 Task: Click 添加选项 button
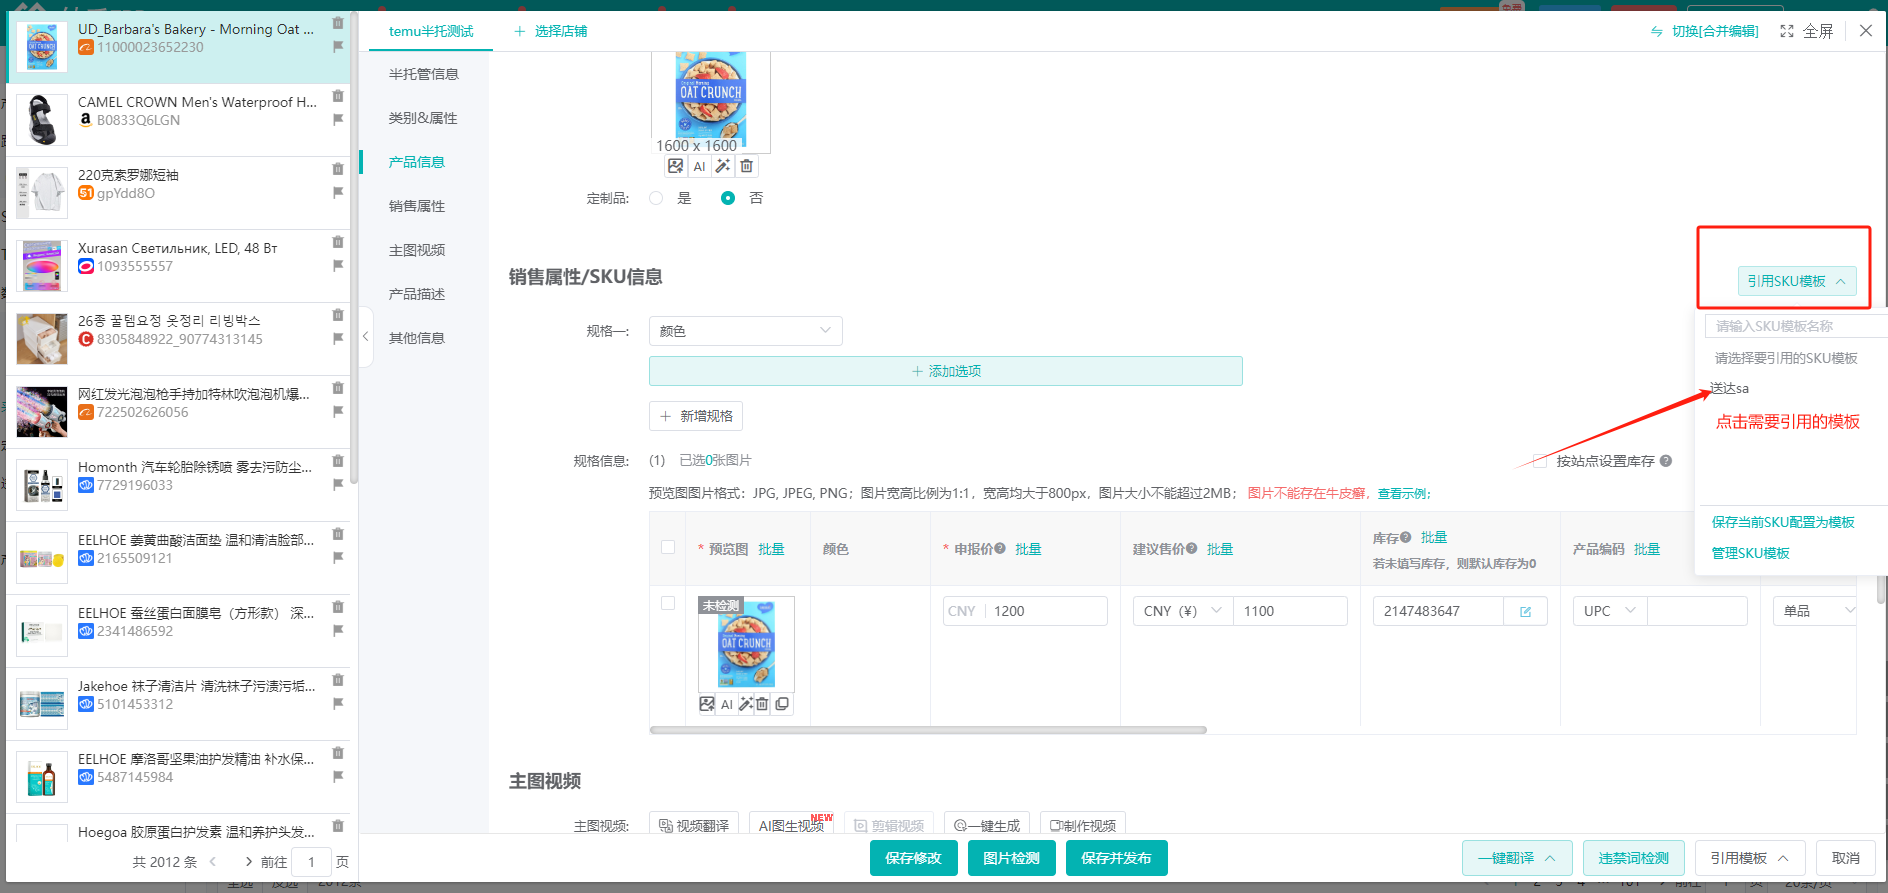[x=946, y=371]
